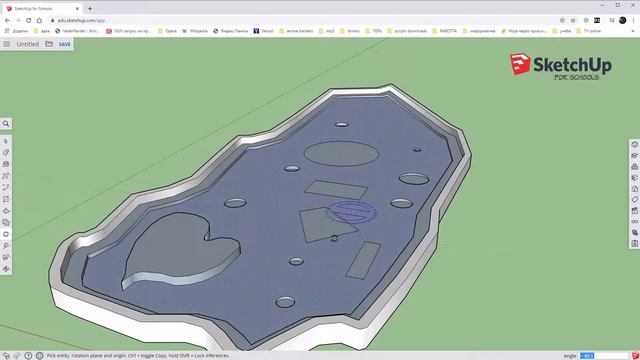The width and height of the screenshot is (640, 360).
Task: Reload the page with refresh icon
Action: click(28, 20)
